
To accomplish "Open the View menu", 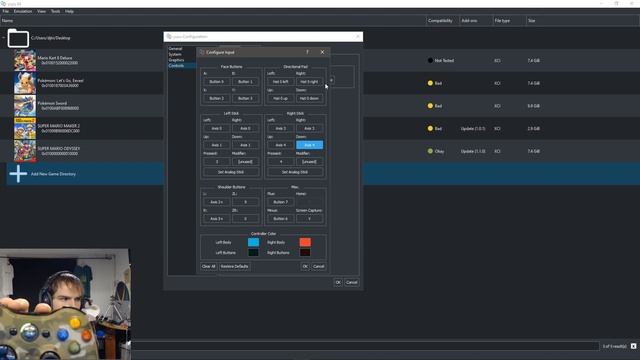I will click(x=42, y=11).
